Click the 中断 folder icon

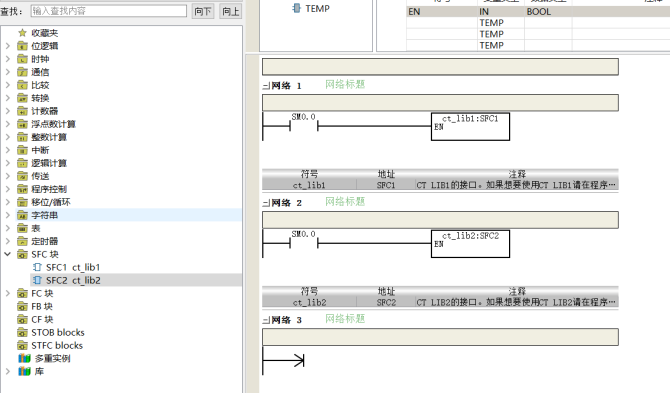(x=22, y=150)
